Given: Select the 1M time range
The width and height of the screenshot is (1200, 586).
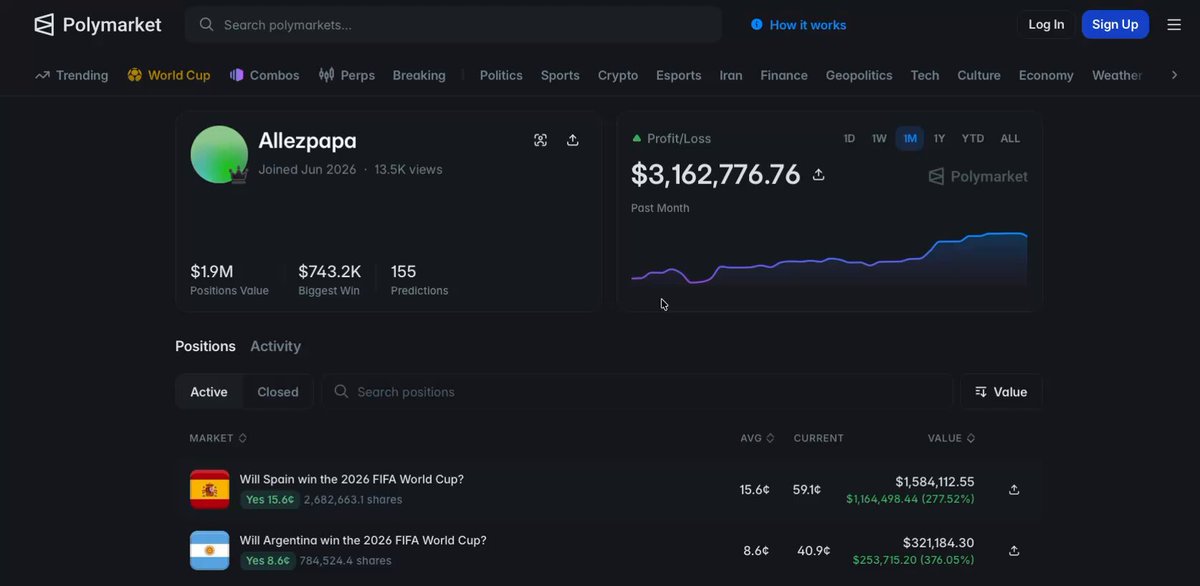Looking at the screenshot, I should coord(910,139).
